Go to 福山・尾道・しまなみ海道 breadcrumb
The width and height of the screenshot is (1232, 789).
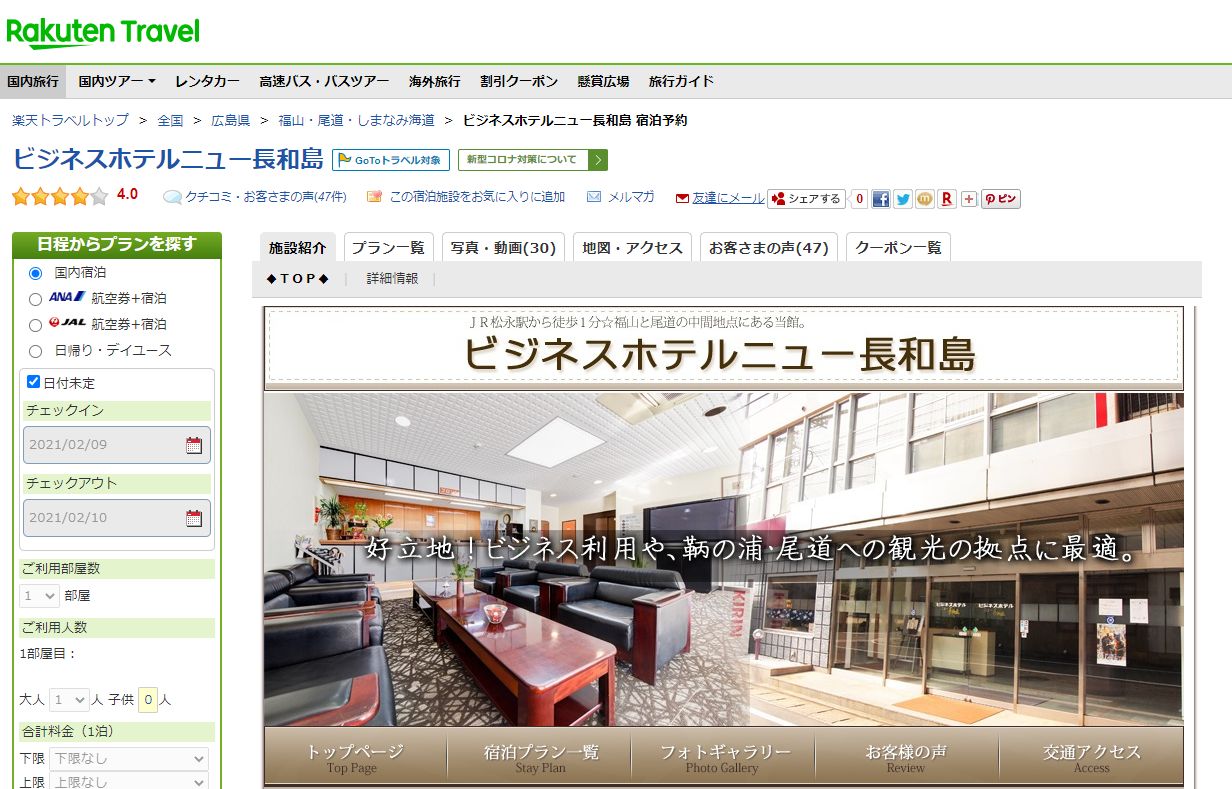pyautogui.click(x=357, y=120)
